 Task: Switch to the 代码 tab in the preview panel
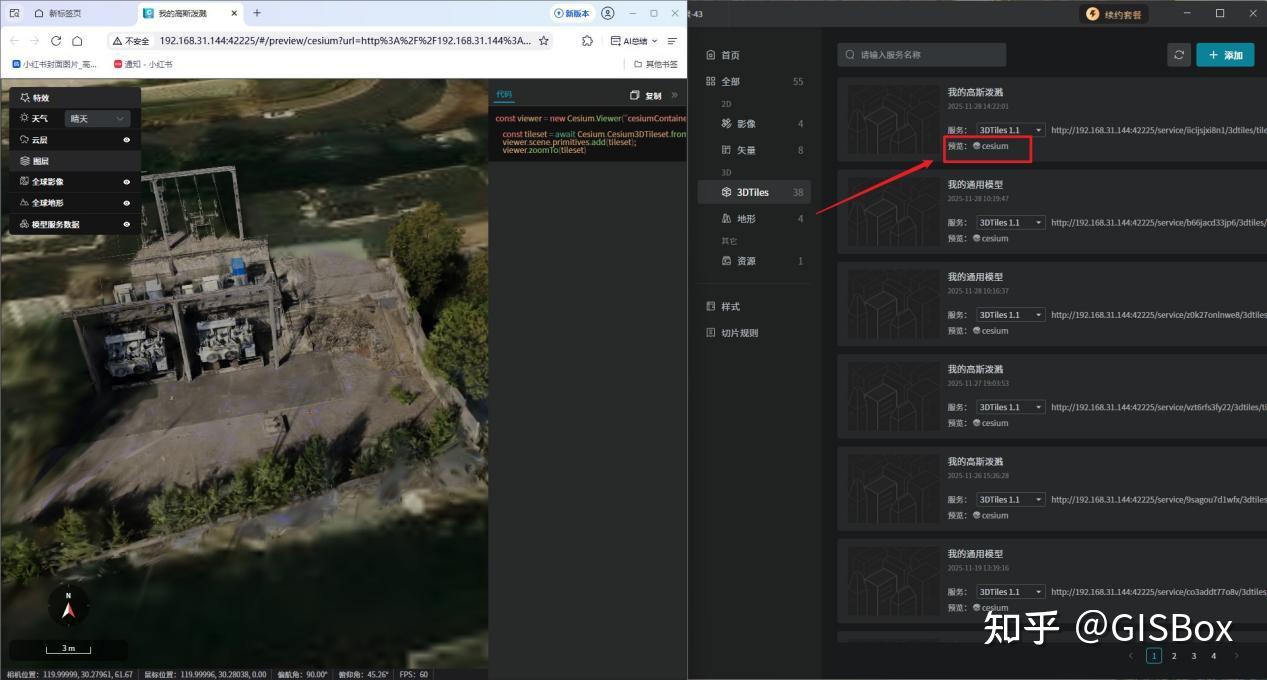click(x=503, y=94)
